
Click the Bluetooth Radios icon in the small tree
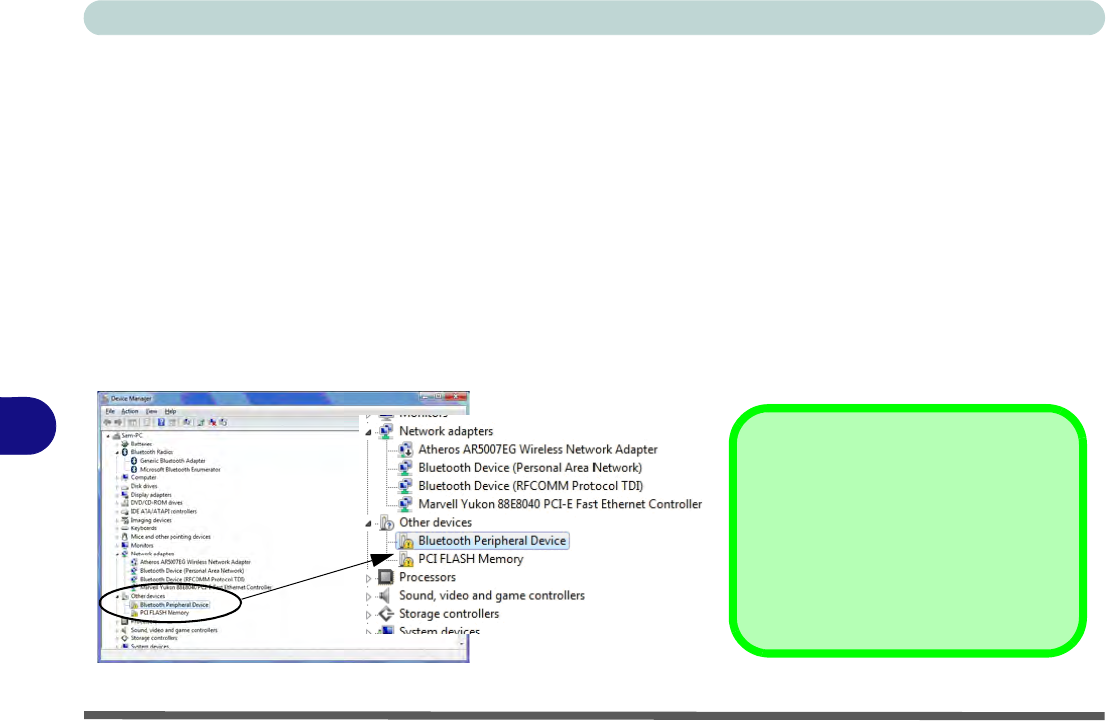tap(125, 452)
